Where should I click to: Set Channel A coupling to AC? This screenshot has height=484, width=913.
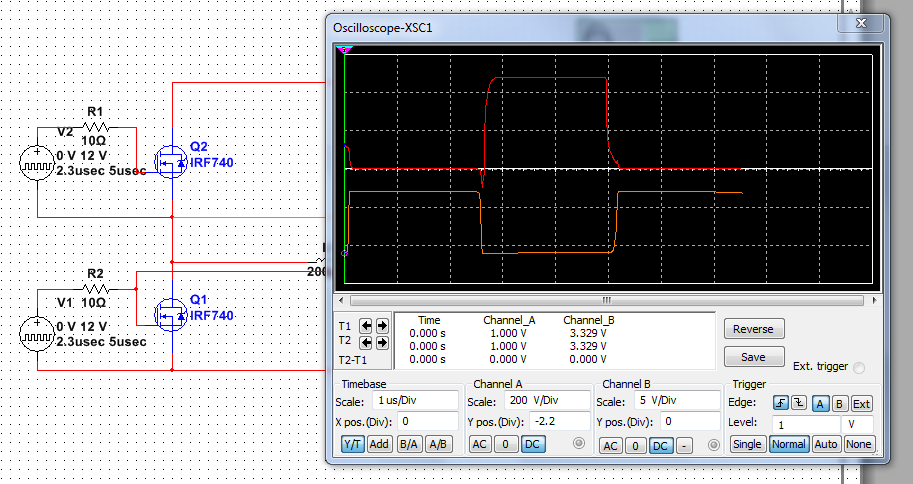click(x=480, y=444)
